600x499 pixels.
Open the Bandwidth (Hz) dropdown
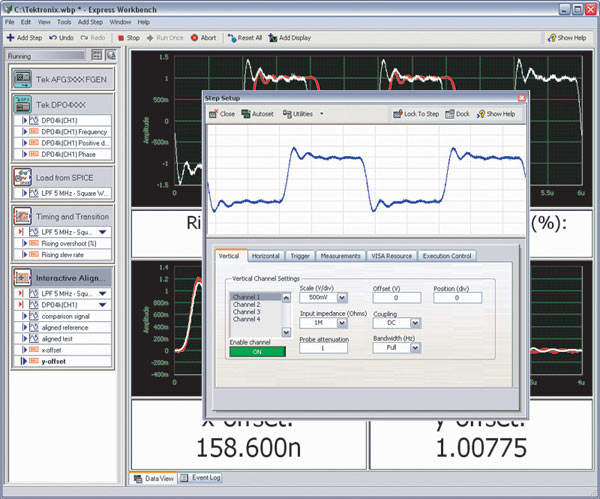(x=416, y=347)
